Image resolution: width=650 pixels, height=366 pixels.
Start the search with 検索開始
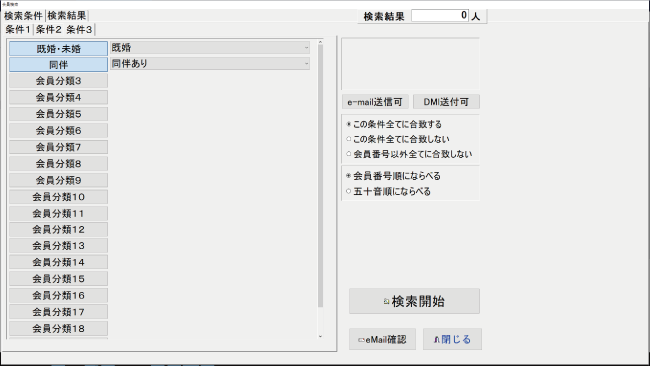click(x=415, y=301)
